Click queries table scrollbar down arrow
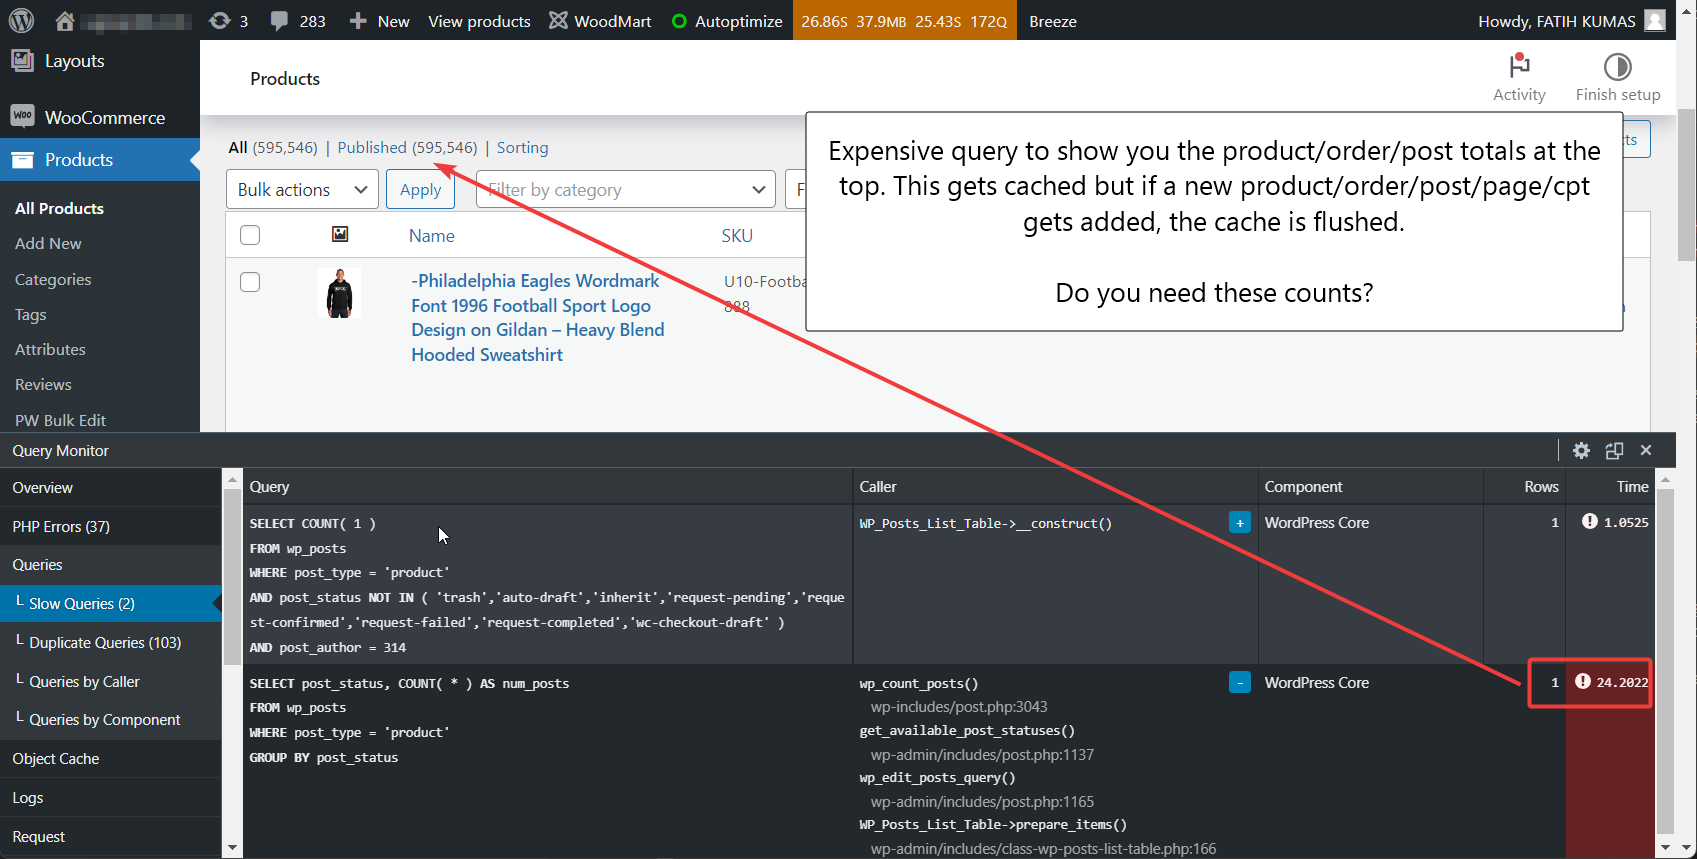Image resolution: width=1697 pixels, height=859 pixels. pyautogui.click(x=1665, y=848)
